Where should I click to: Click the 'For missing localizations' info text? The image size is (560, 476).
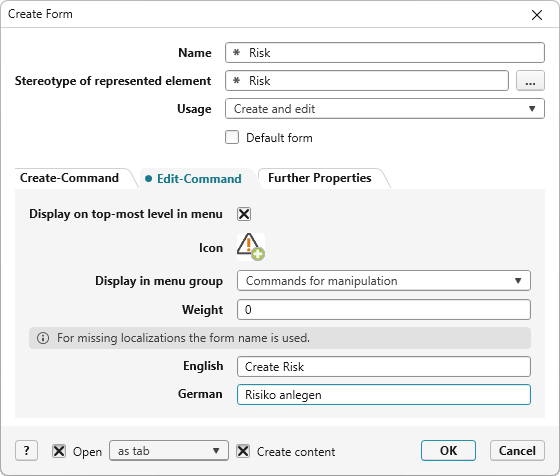tap(183, 338)
